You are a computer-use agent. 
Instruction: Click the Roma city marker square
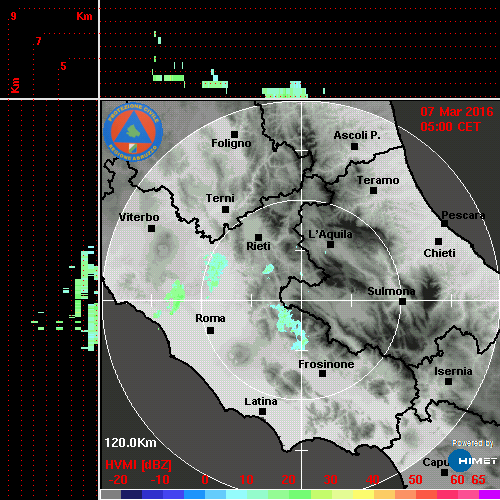coord(210,330)
